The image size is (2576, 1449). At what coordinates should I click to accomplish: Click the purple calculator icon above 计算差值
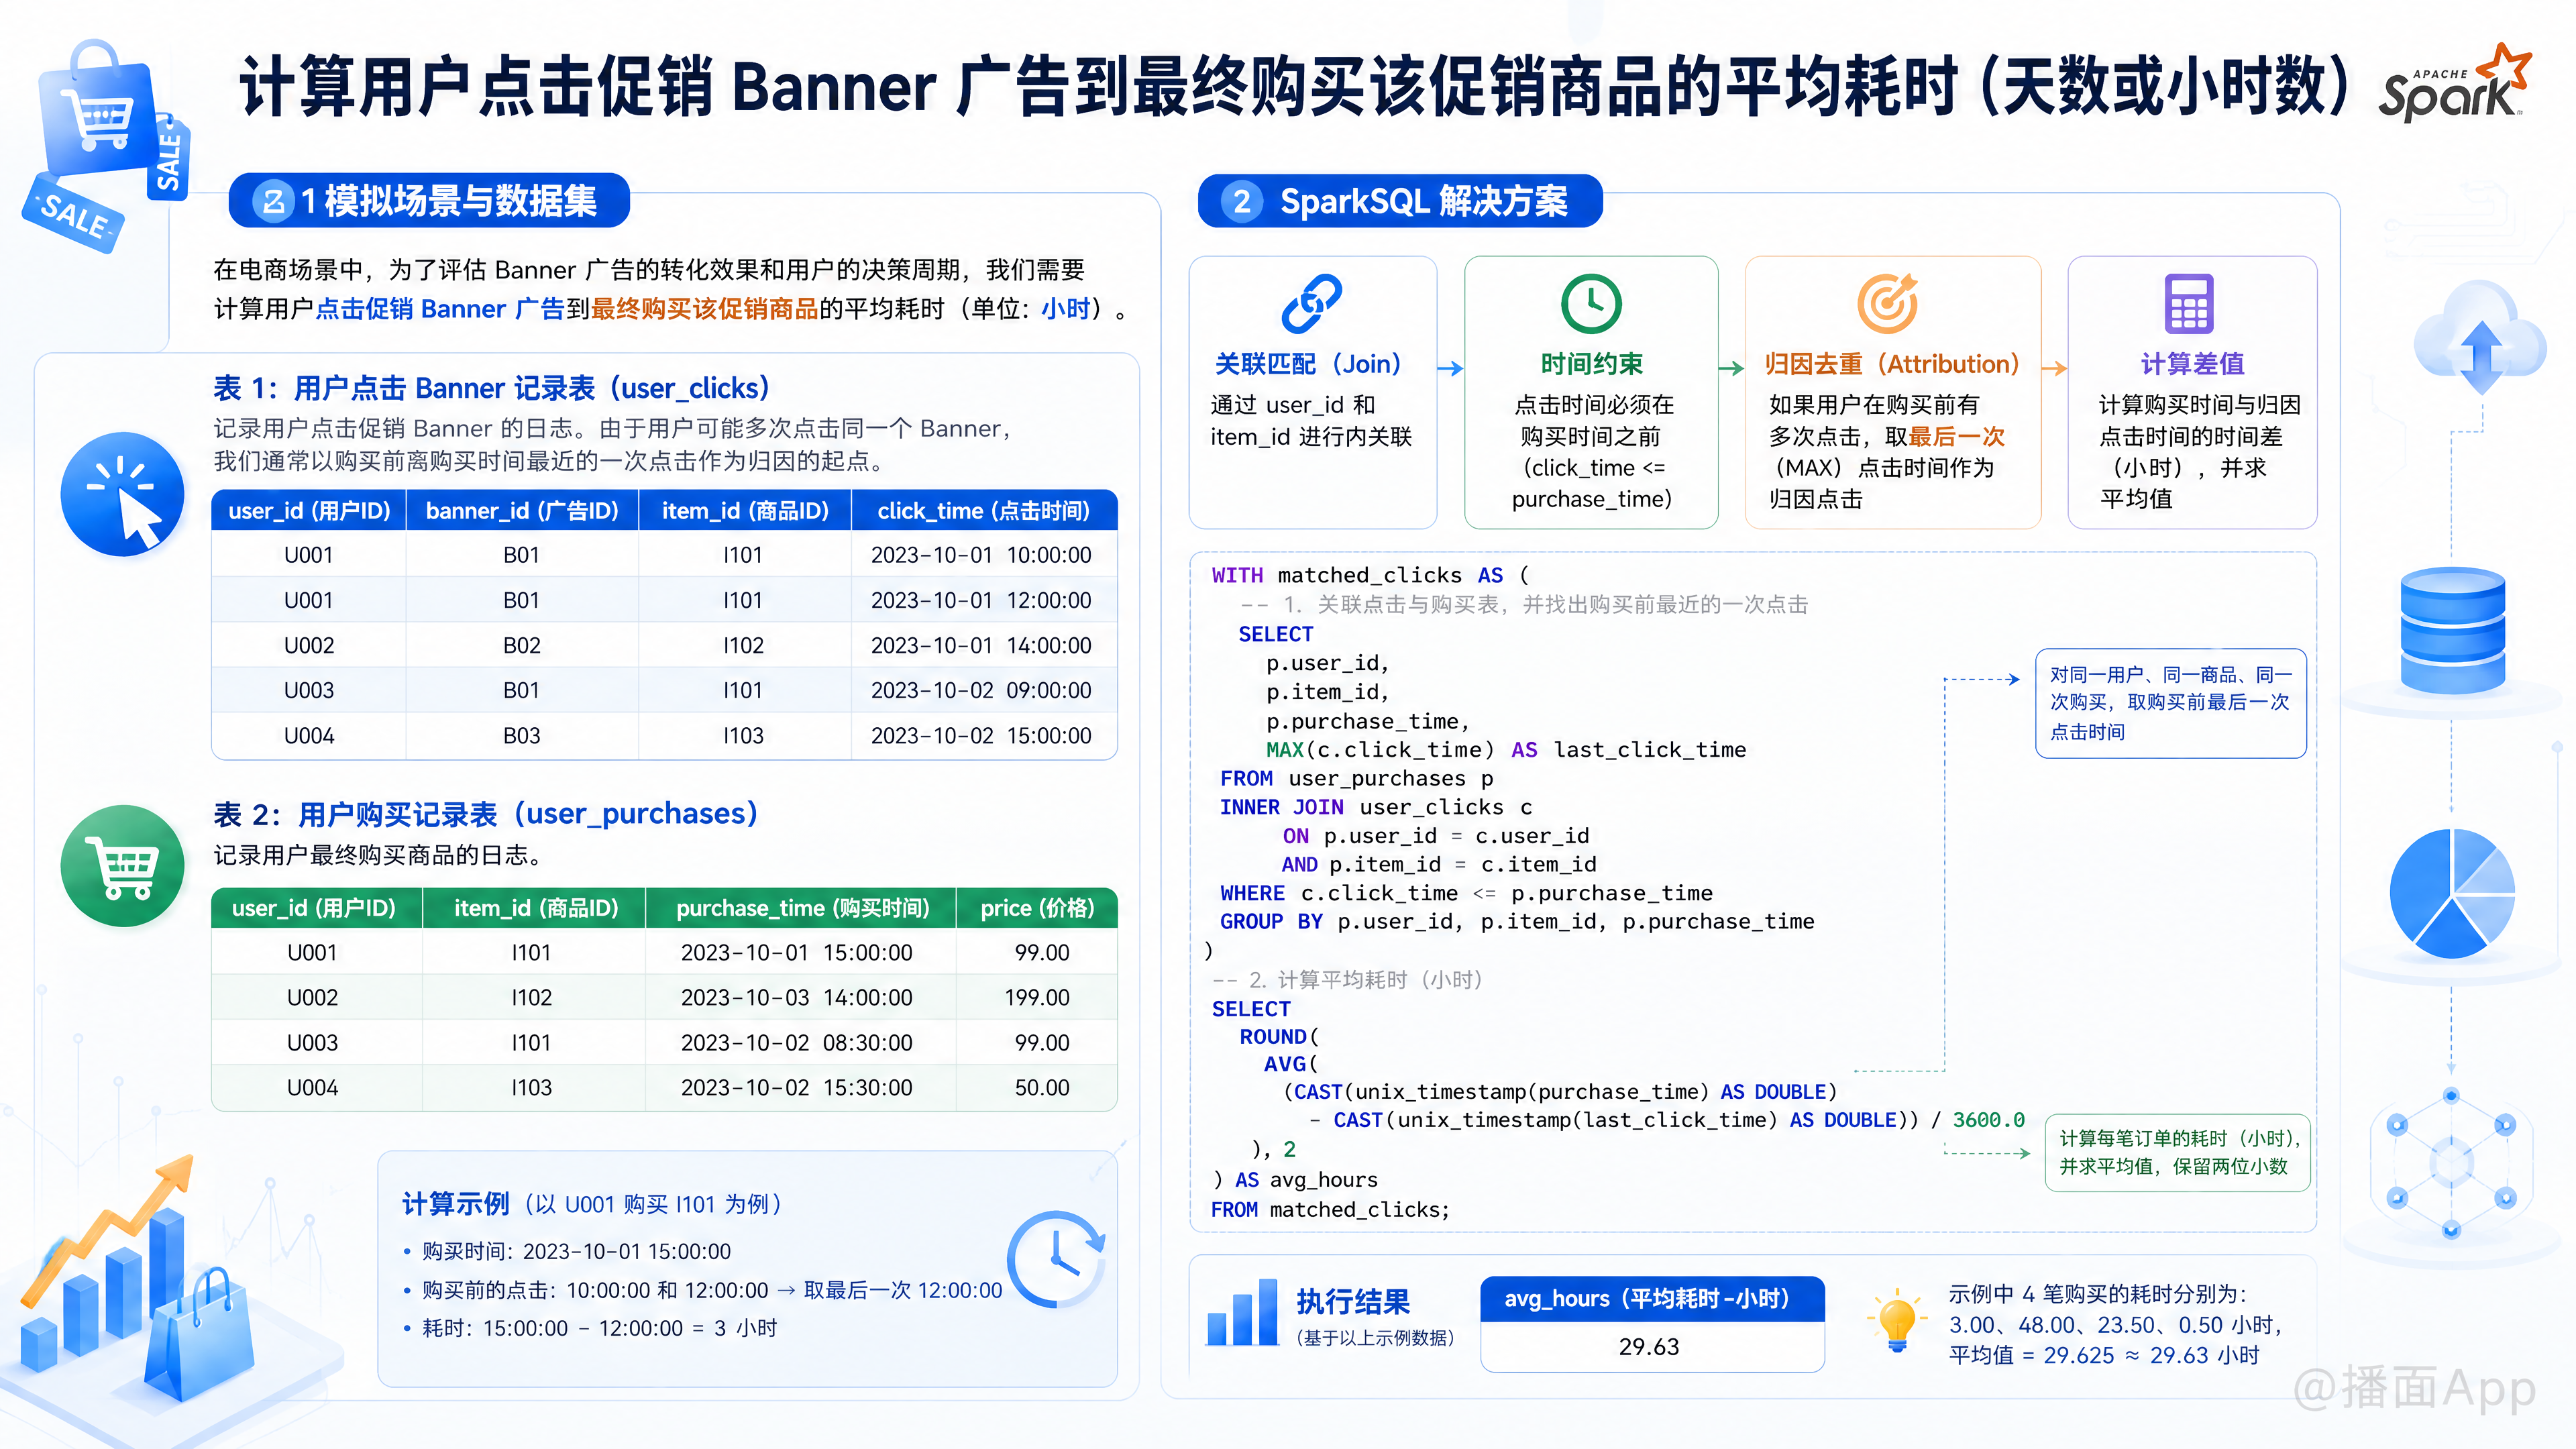click(2188, 303)
